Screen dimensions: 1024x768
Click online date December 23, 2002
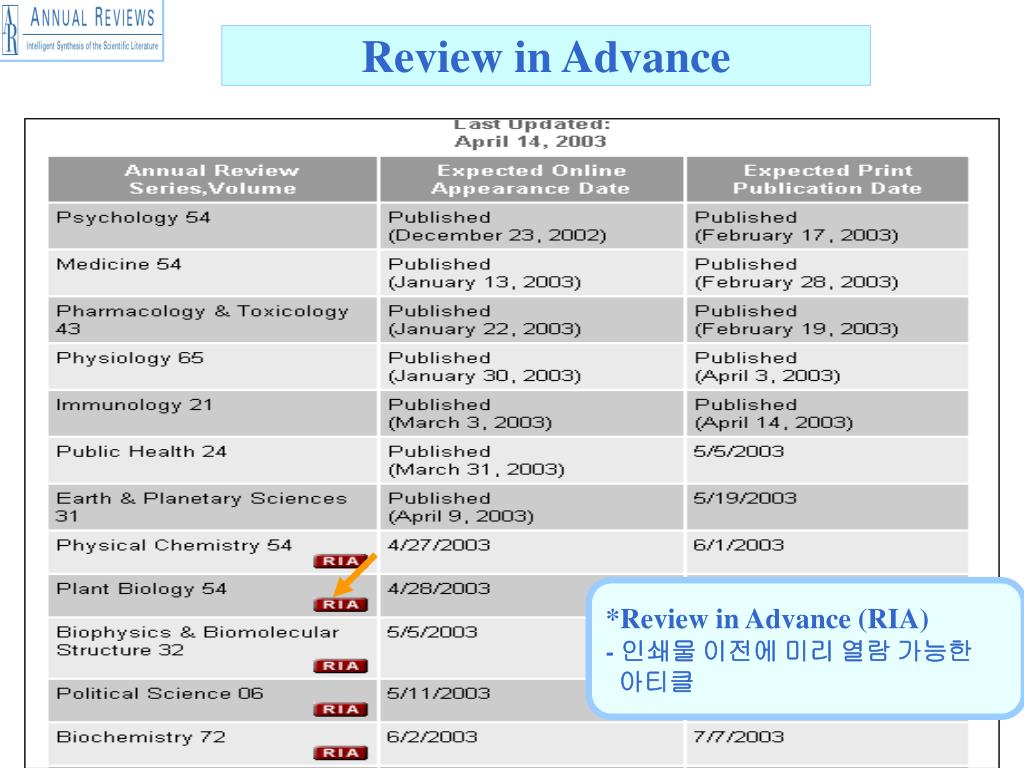click(497, 236)
